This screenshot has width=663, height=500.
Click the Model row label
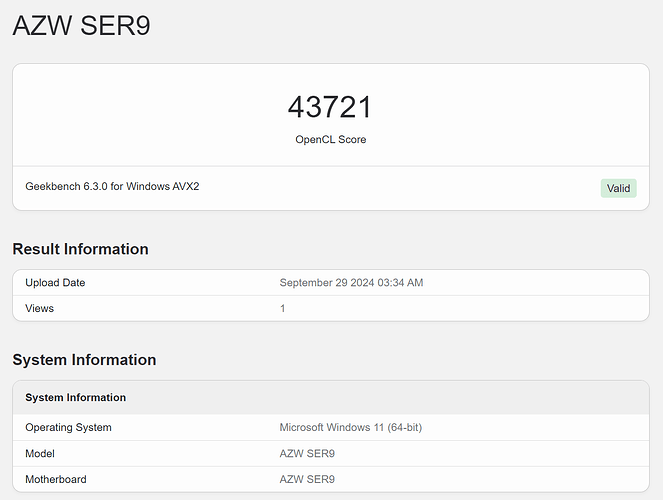[41, 454]
